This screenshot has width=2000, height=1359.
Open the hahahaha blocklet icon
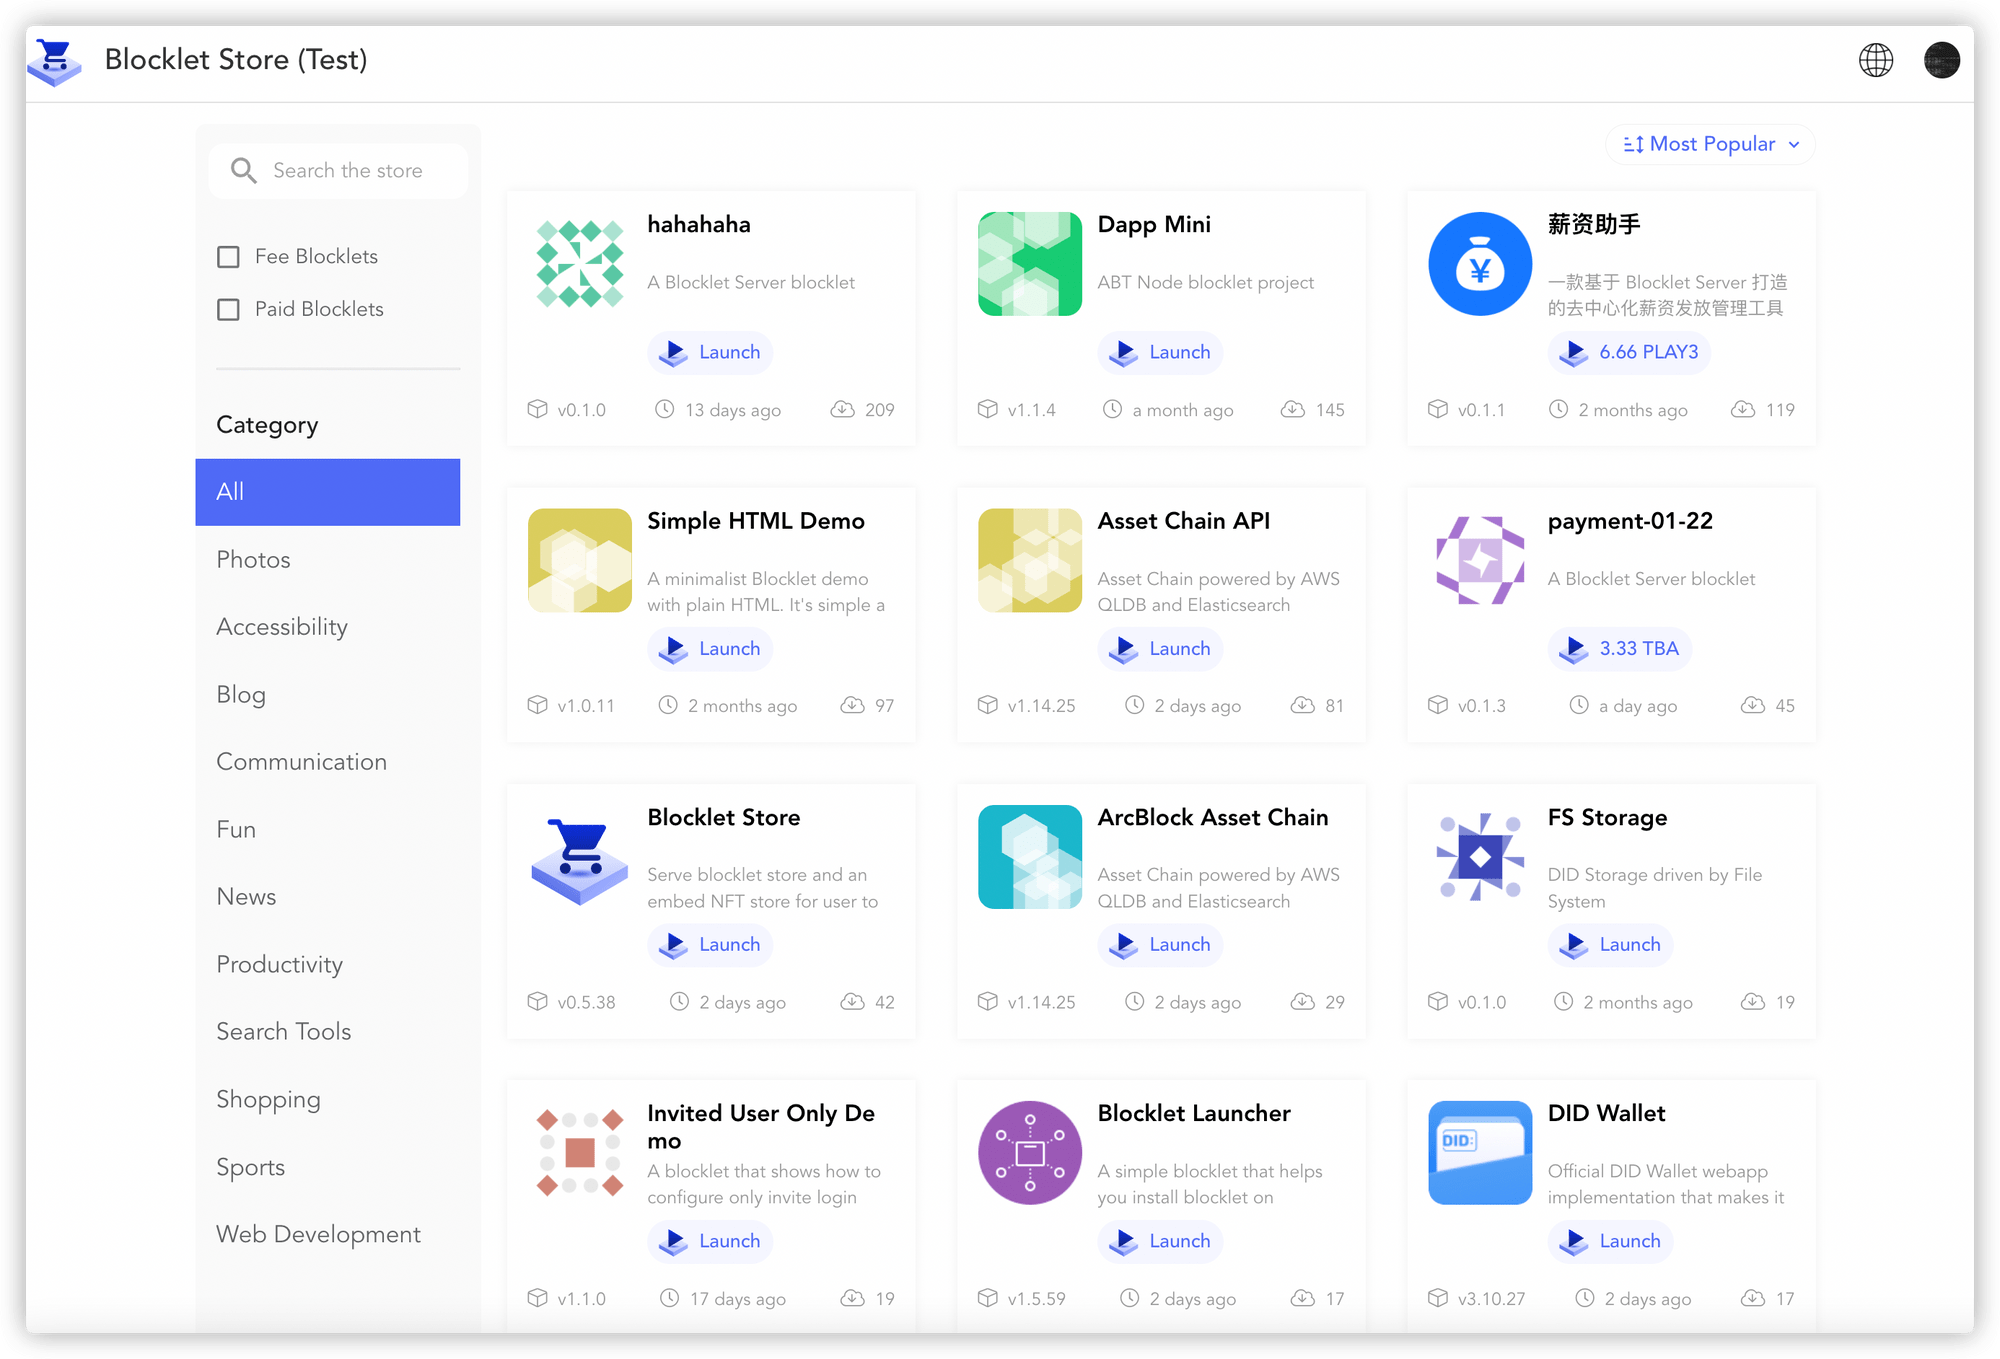[x=579, y=264]
